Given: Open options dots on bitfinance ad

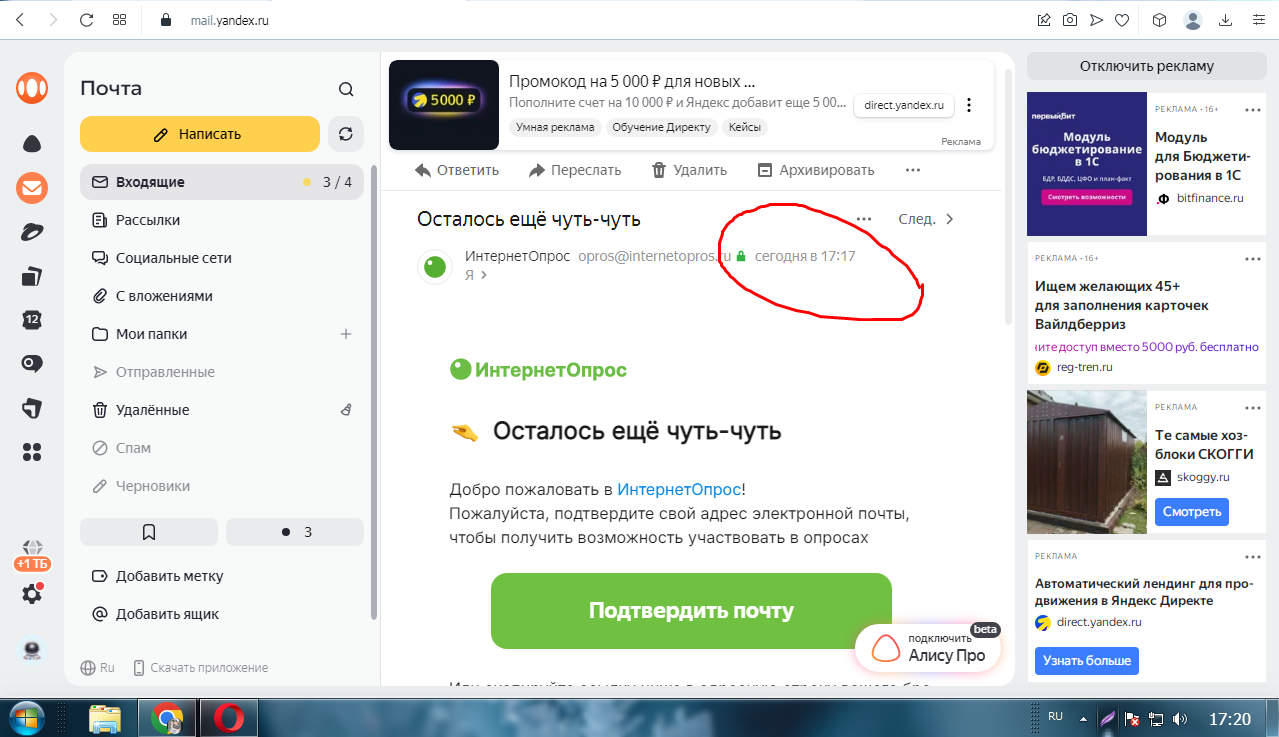Looking at the screenshot, I should tap(1253, 109).
